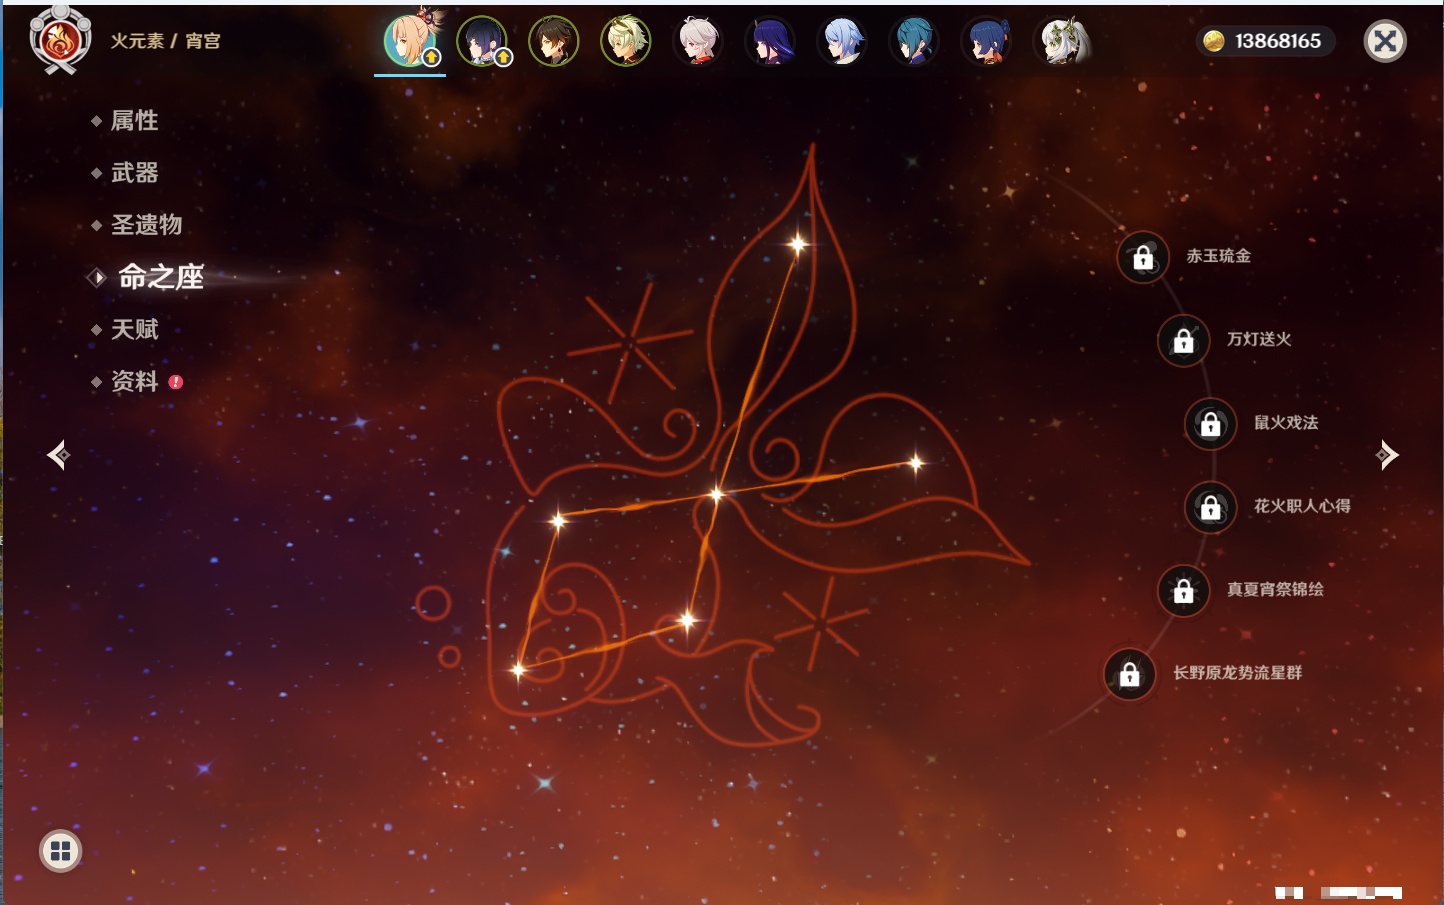The image size is (1444, 905).
Task: View the locked 长野原龙势流星群 constellation
Action: coord(1129,674)
